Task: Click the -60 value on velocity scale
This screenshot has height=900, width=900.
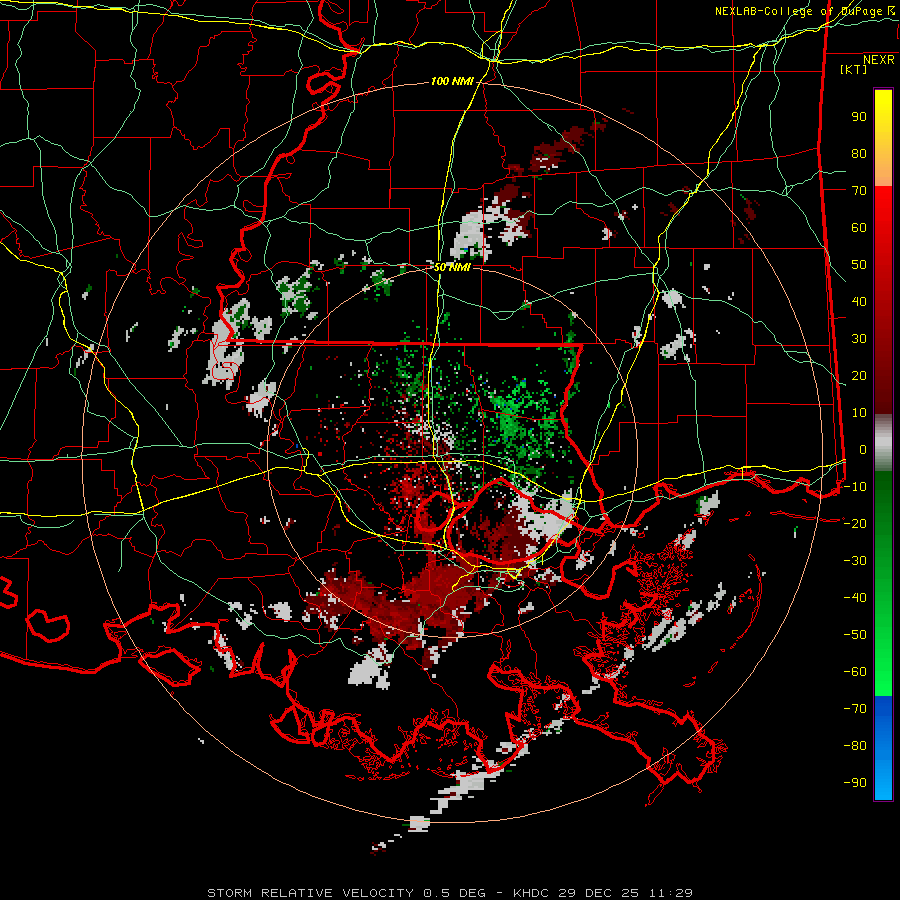Action: (x=855, y=672)
